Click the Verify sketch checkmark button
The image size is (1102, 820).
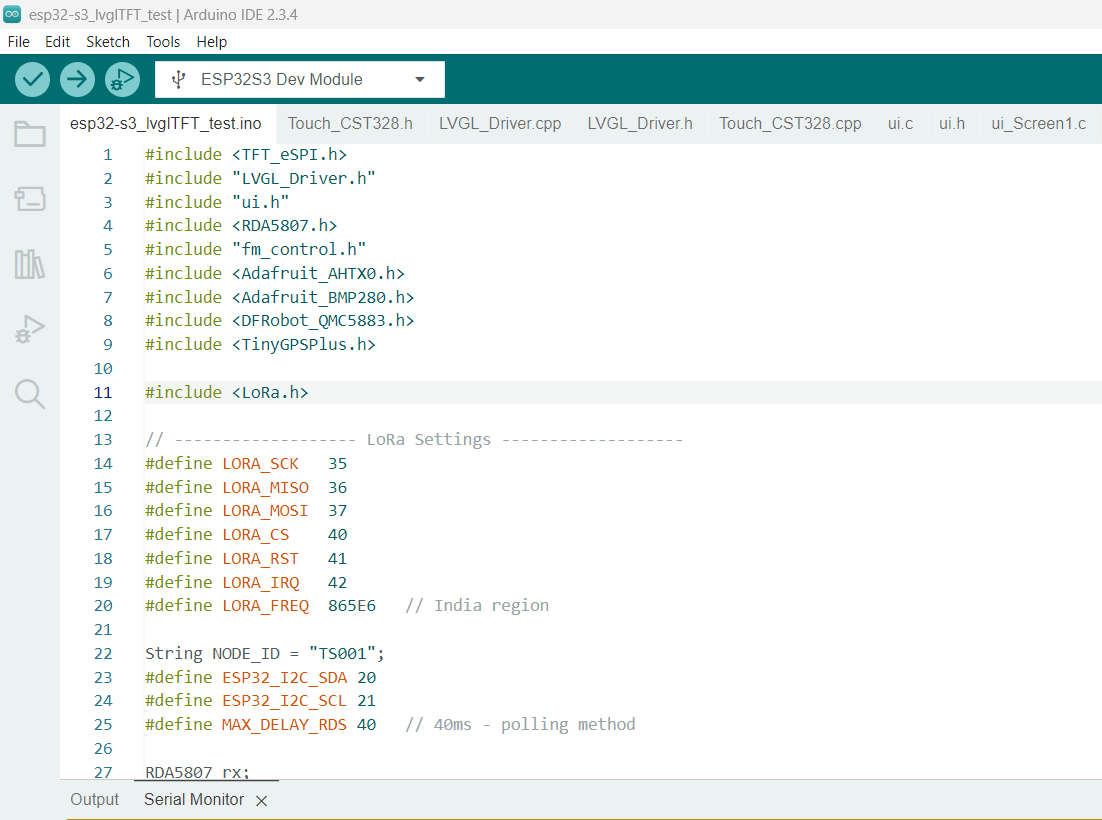coord(32,79)
